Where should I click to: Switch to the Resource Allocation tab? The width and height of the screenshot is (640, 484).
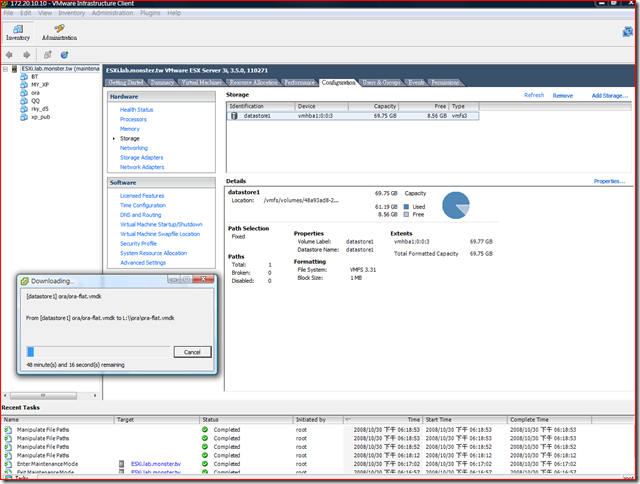[x=253, y=82]
